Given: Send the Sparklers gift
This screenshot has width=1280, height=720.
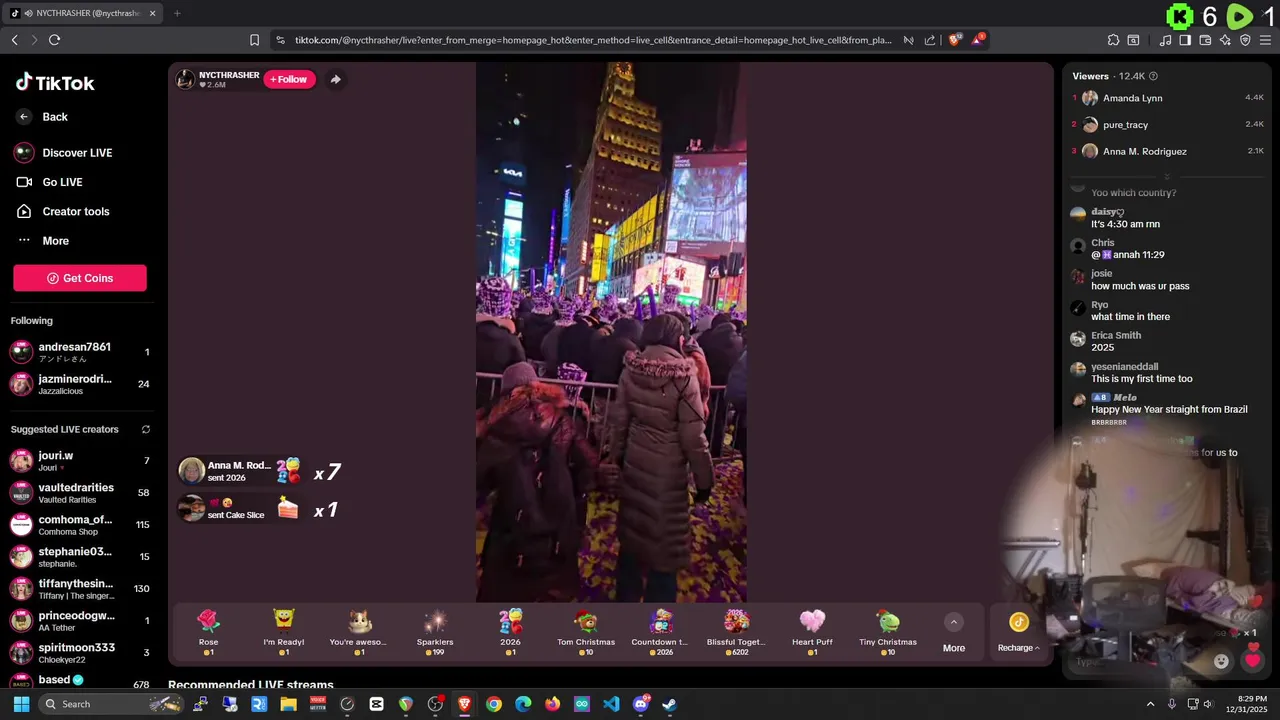Looking at the screenshot, I should 435,632.
